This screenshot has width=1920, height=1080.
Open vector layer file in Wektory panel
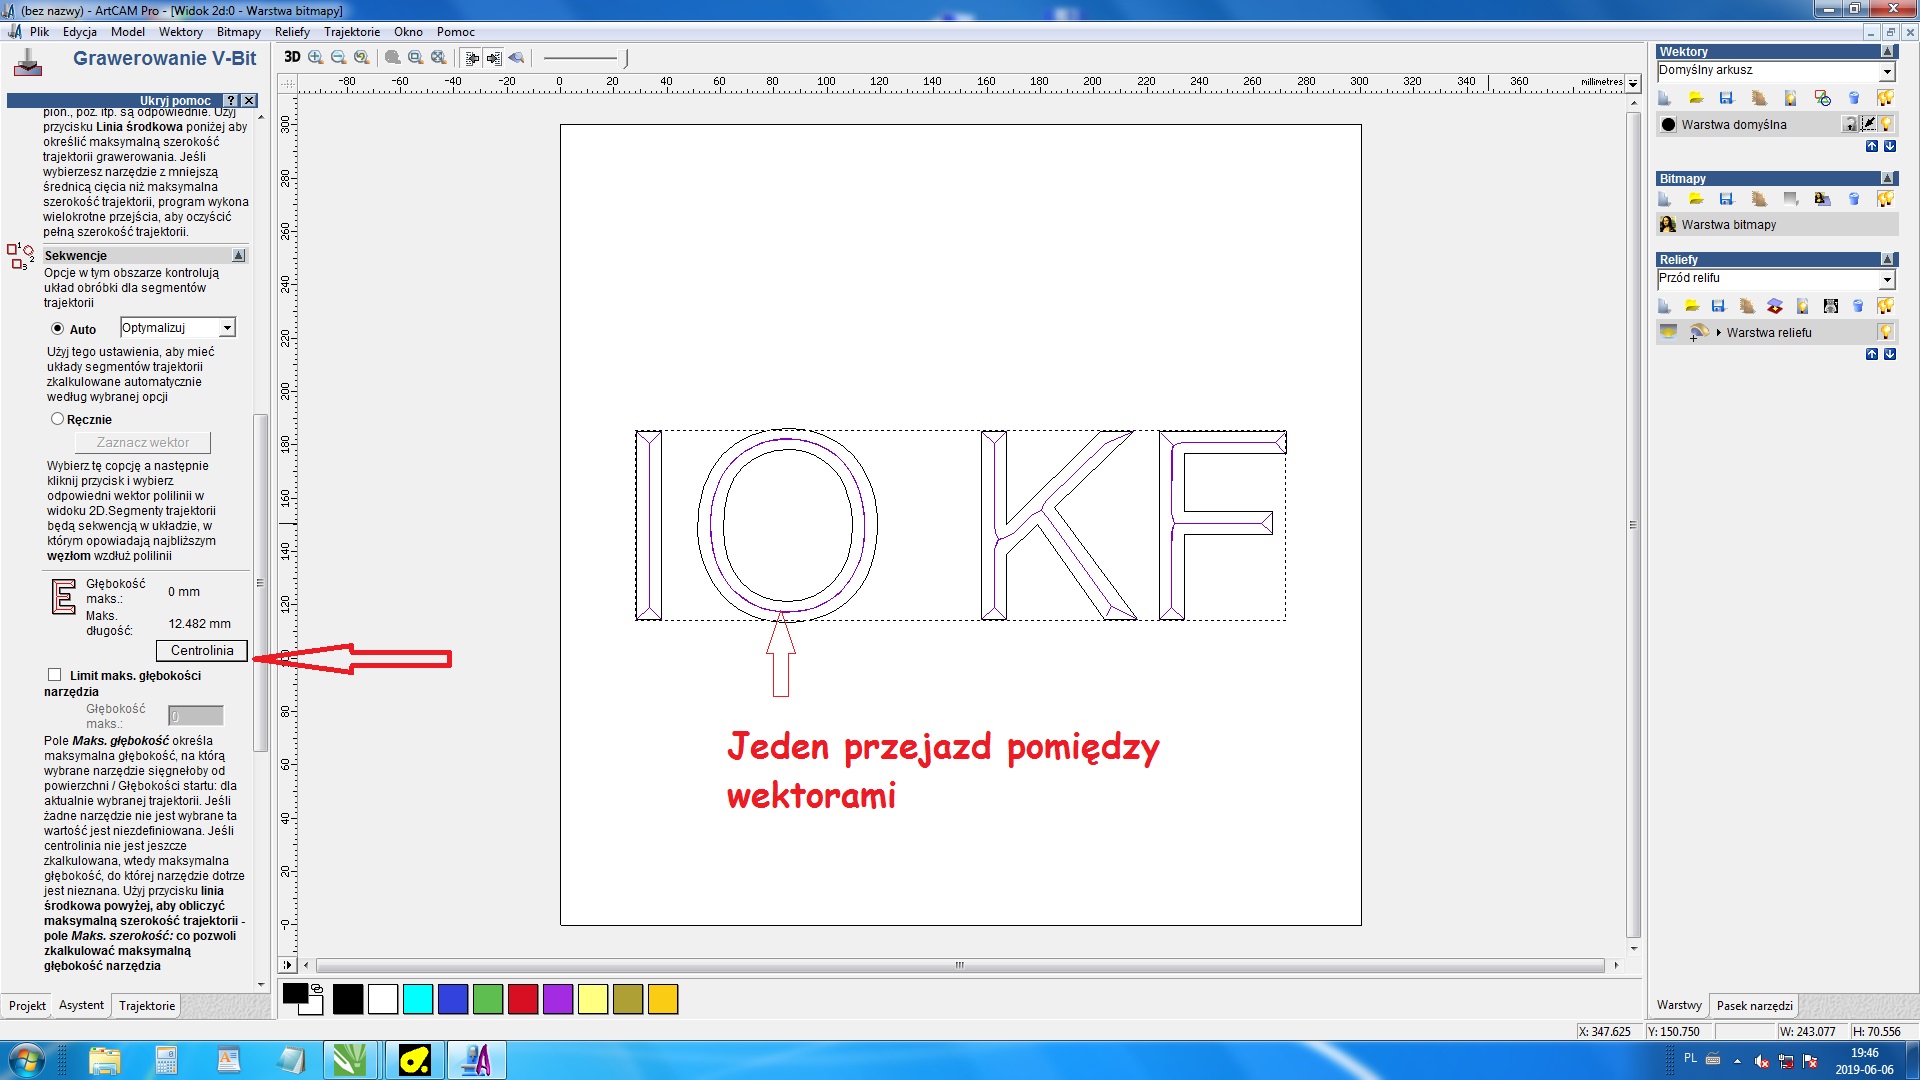1696,97
